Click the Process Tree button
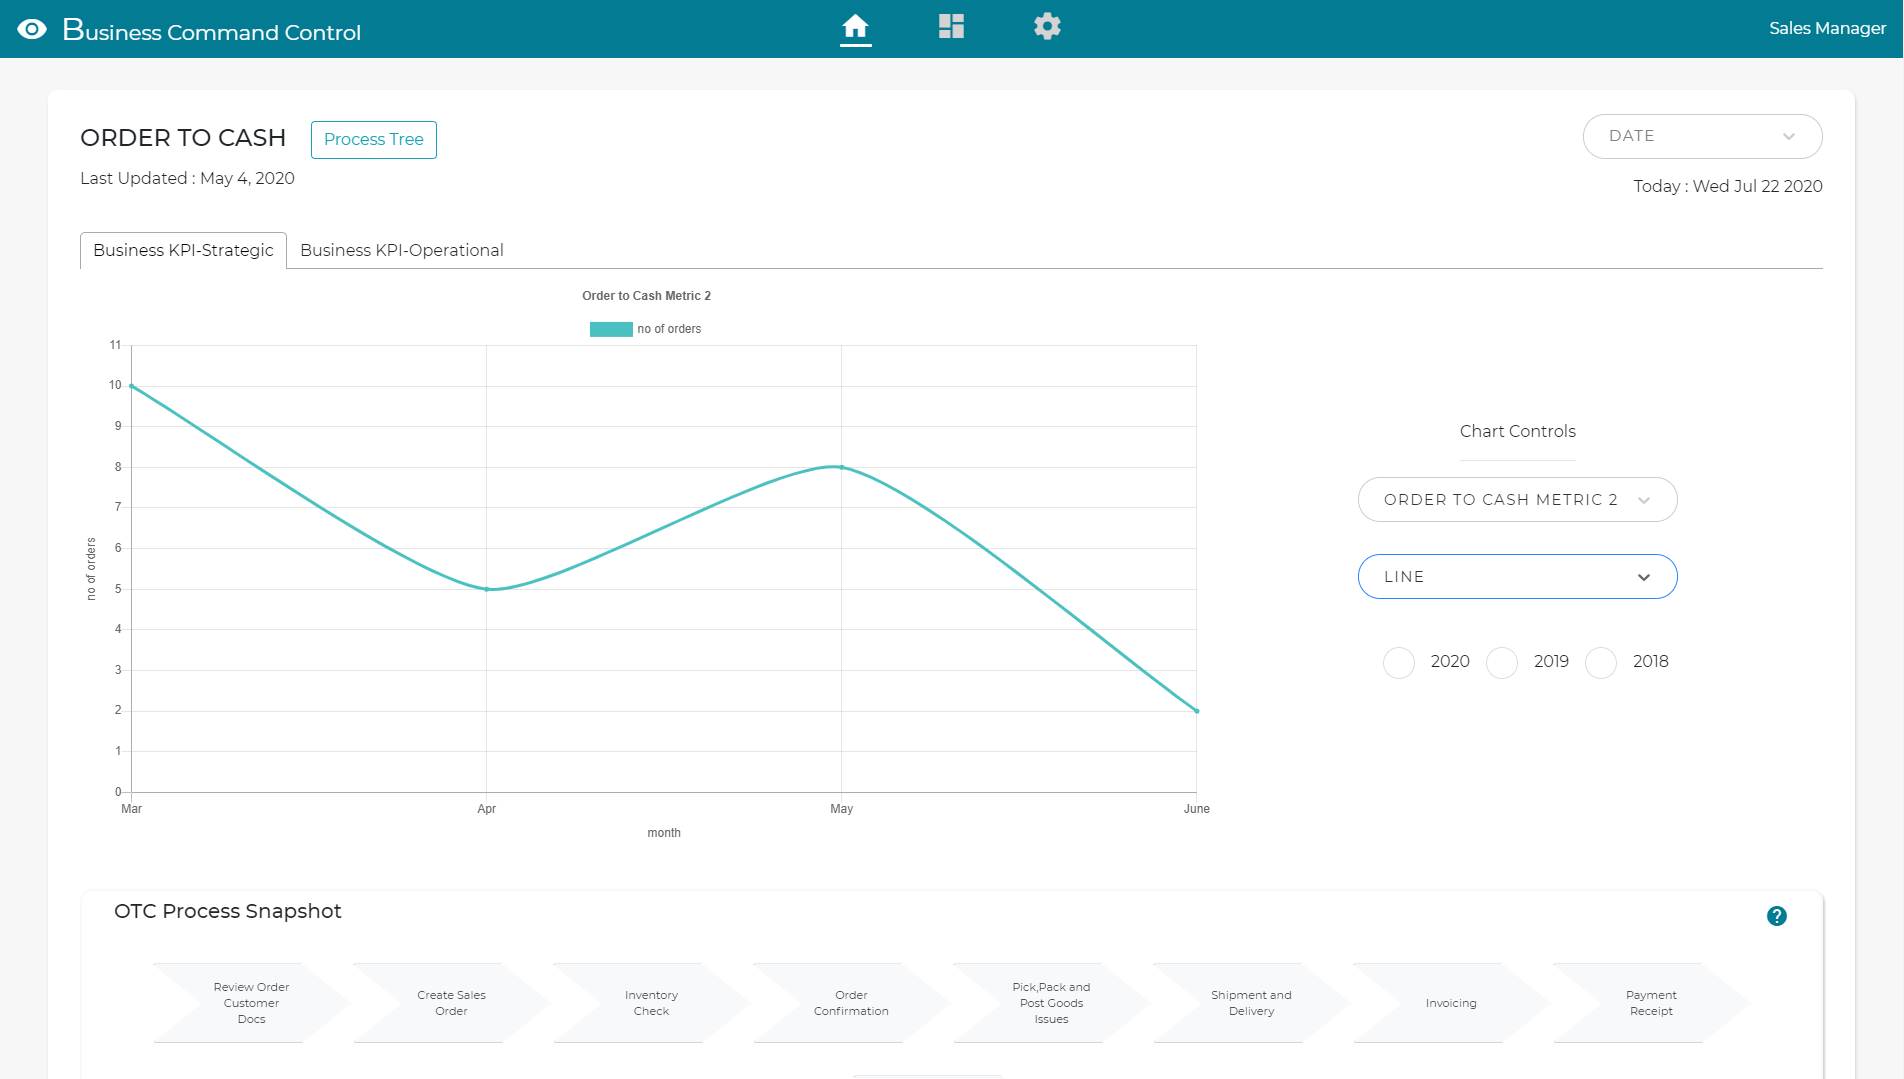Viewport: 1904px width, 1079px height. click(x=373, y=140)
